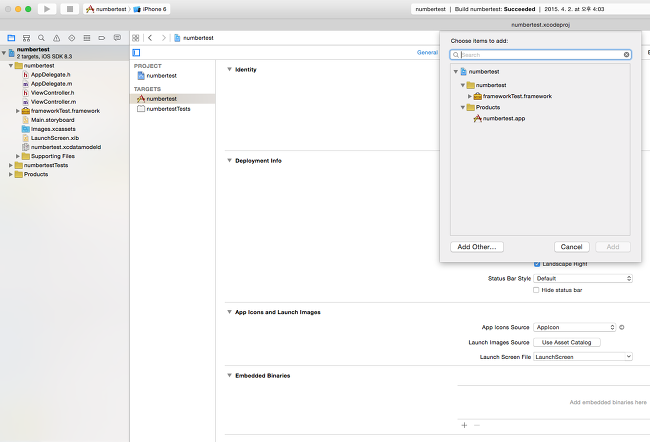Select numbertest project root in navigator
650x442 pixels.
(65, 53)
